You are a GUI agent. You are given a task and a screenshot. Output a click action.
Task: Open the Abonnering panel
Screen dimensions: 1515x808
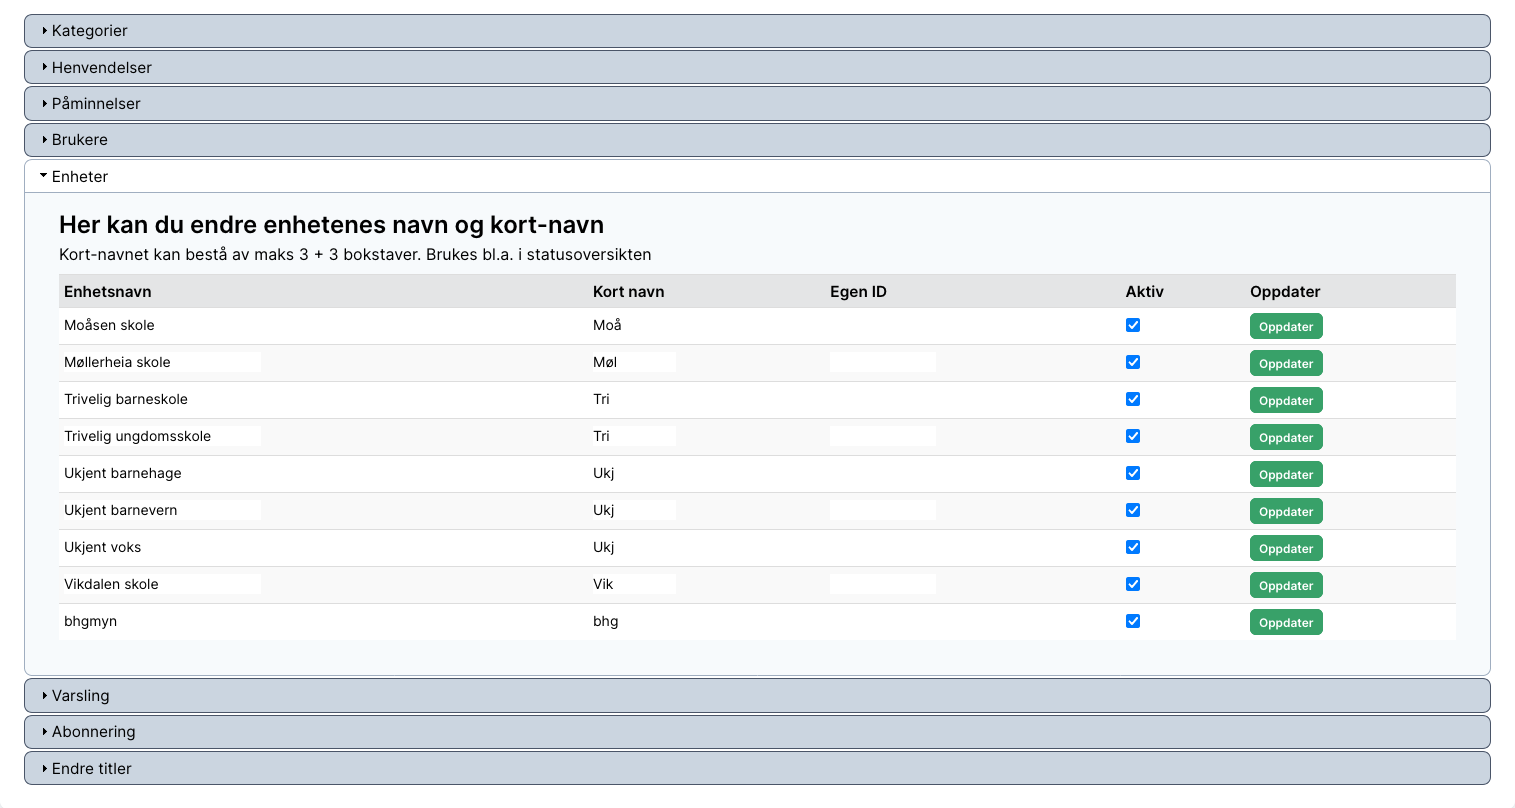coord(757,732)
